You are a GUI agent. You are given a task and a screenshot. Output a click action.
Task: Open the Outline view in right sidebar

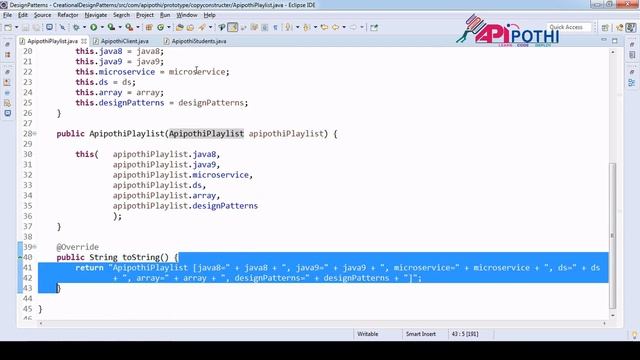632,83
